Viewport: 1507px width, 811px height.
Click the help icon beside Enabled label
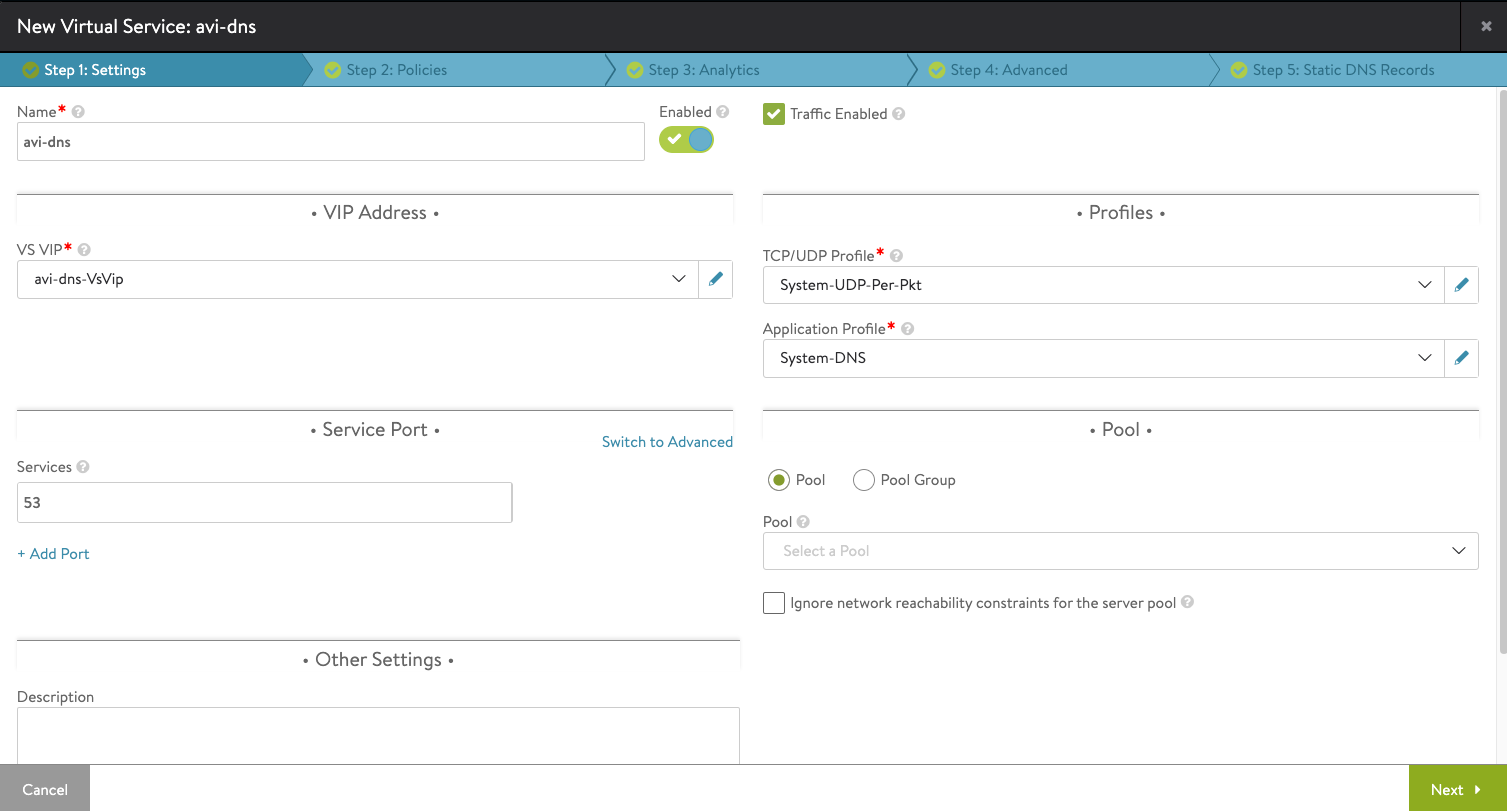tap(723, 112)
